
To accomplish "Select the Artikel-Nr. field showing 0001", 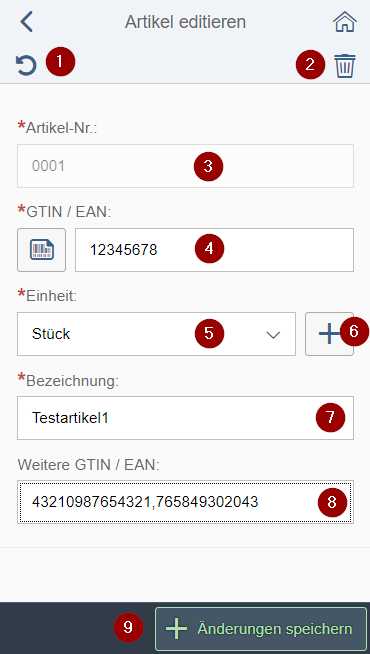I will (x=185, y=166).
